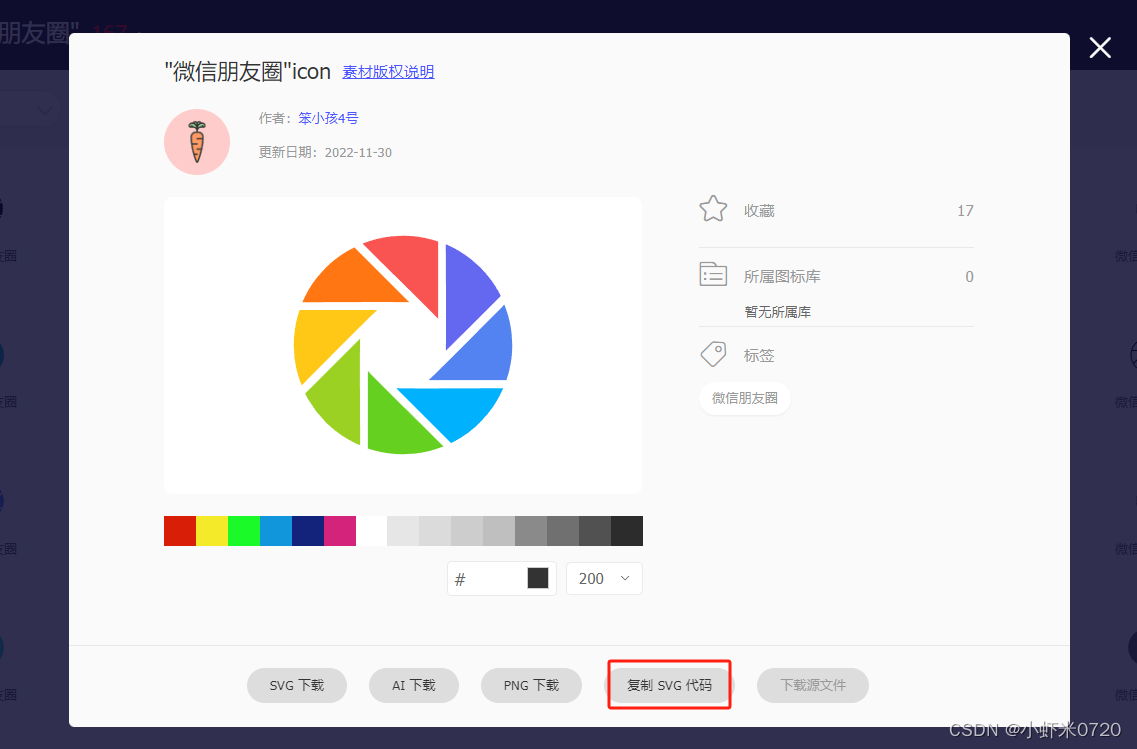Click the SVG 下载 button

tap(297, 685)
